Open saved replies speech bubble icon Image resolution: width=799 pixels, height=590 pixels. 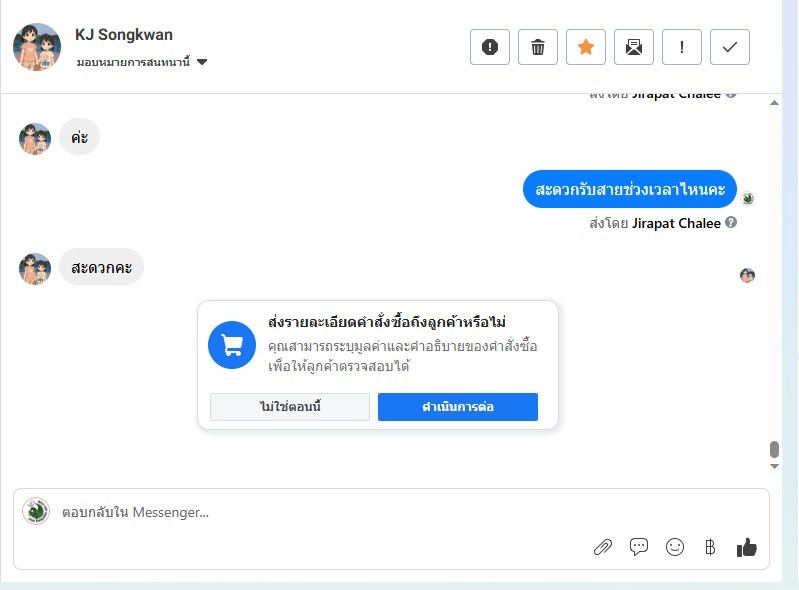(x=639, y=547)
